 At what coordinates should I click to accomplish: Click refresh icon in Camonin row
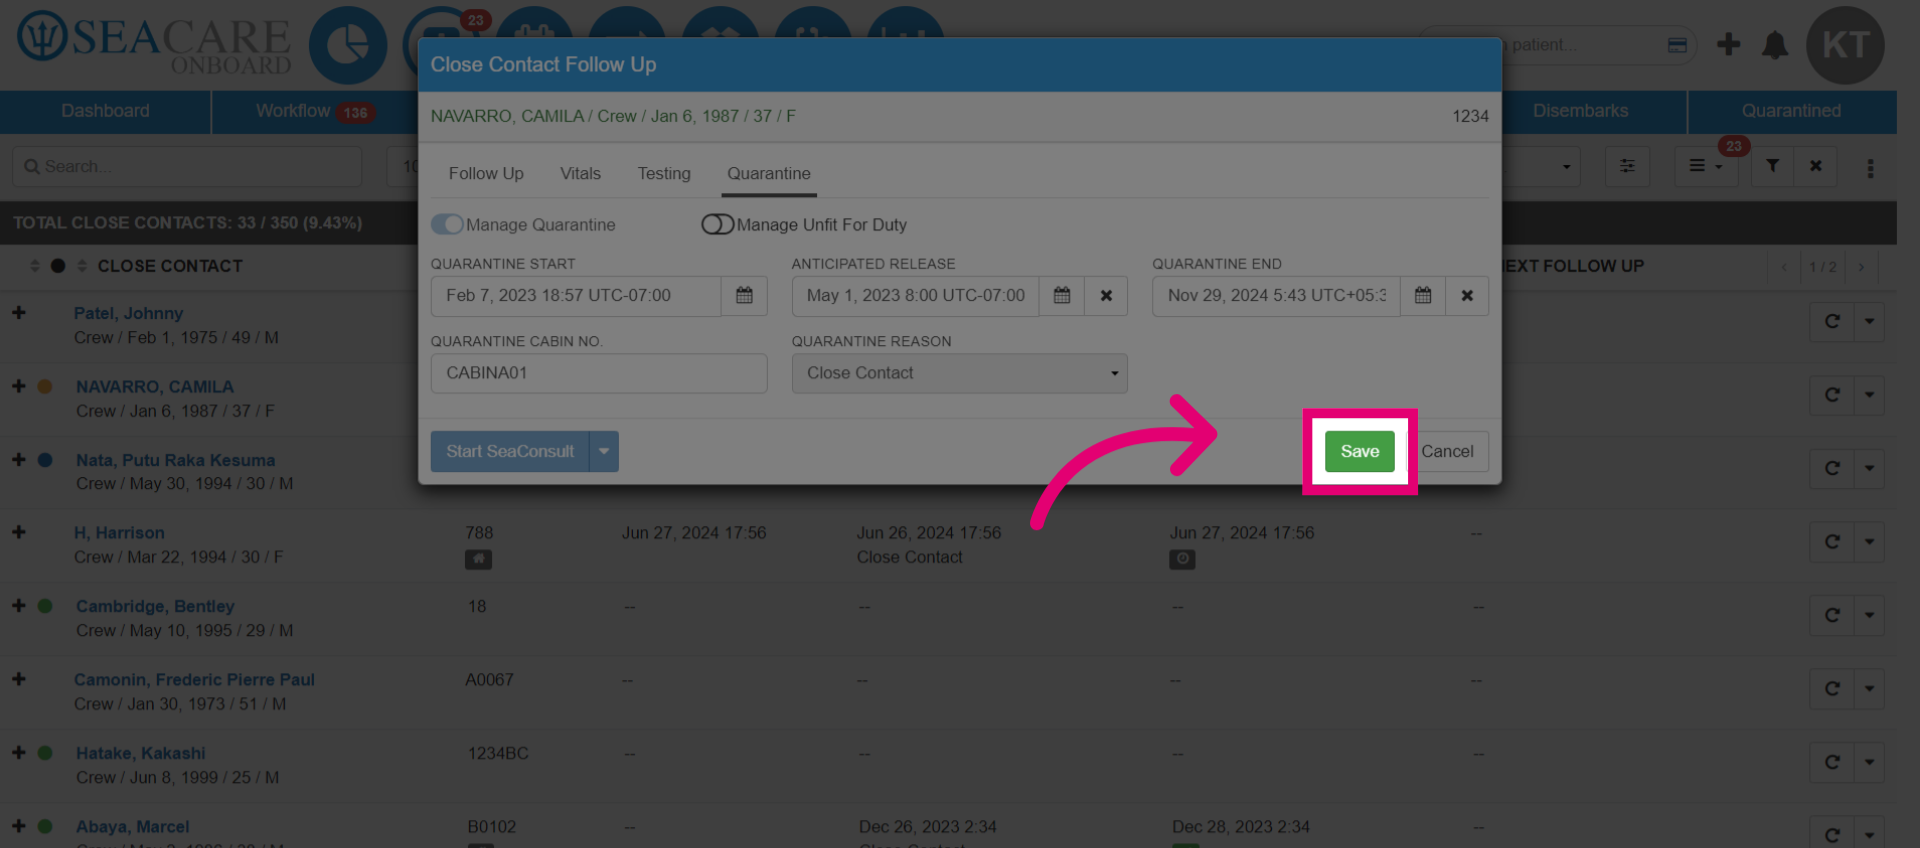(1832, 689)
